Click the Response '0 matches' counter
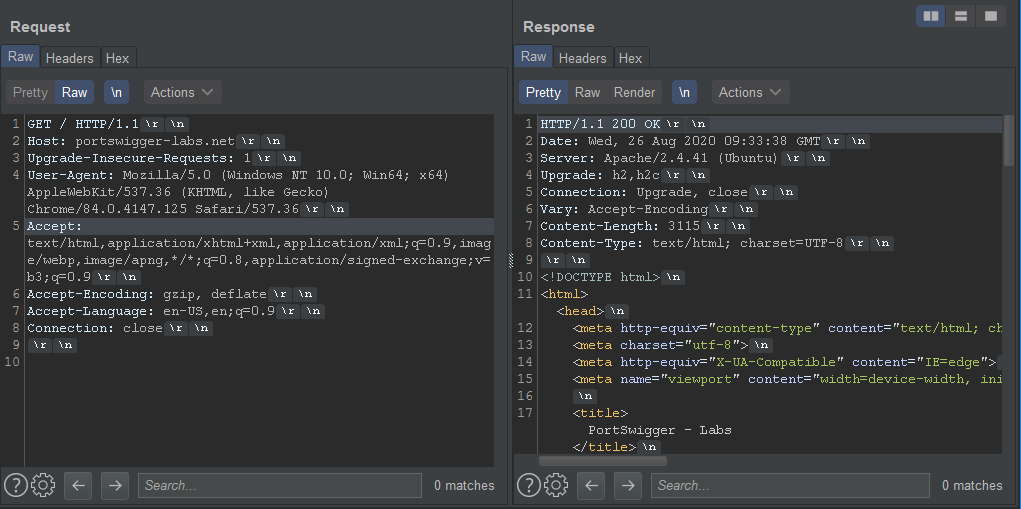 pyautogui.click(x=972, y=486)
